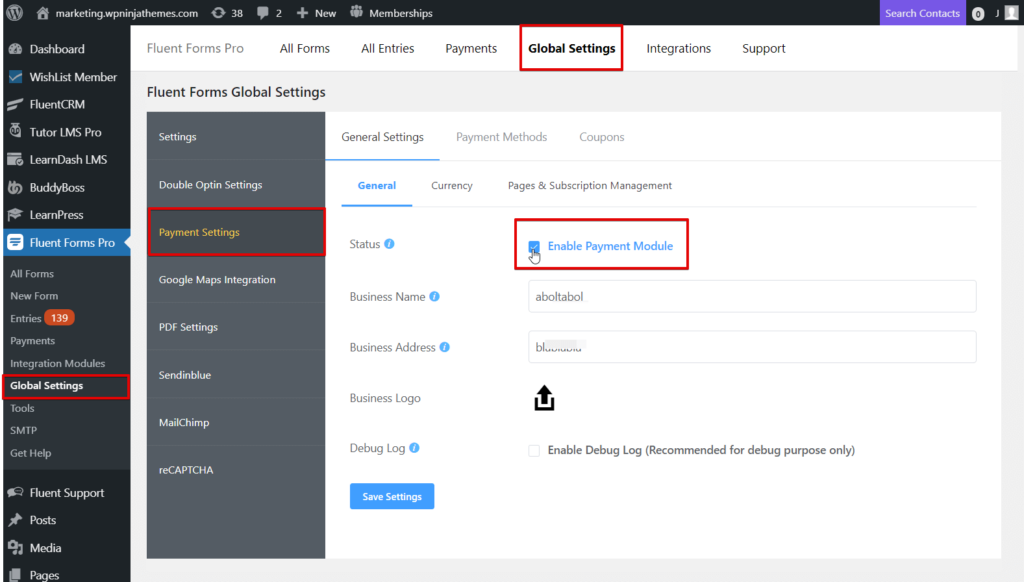Open the Payments top tab
Image resolution: width=1024 pixels, height=582 pixels.
click(472, 48)
